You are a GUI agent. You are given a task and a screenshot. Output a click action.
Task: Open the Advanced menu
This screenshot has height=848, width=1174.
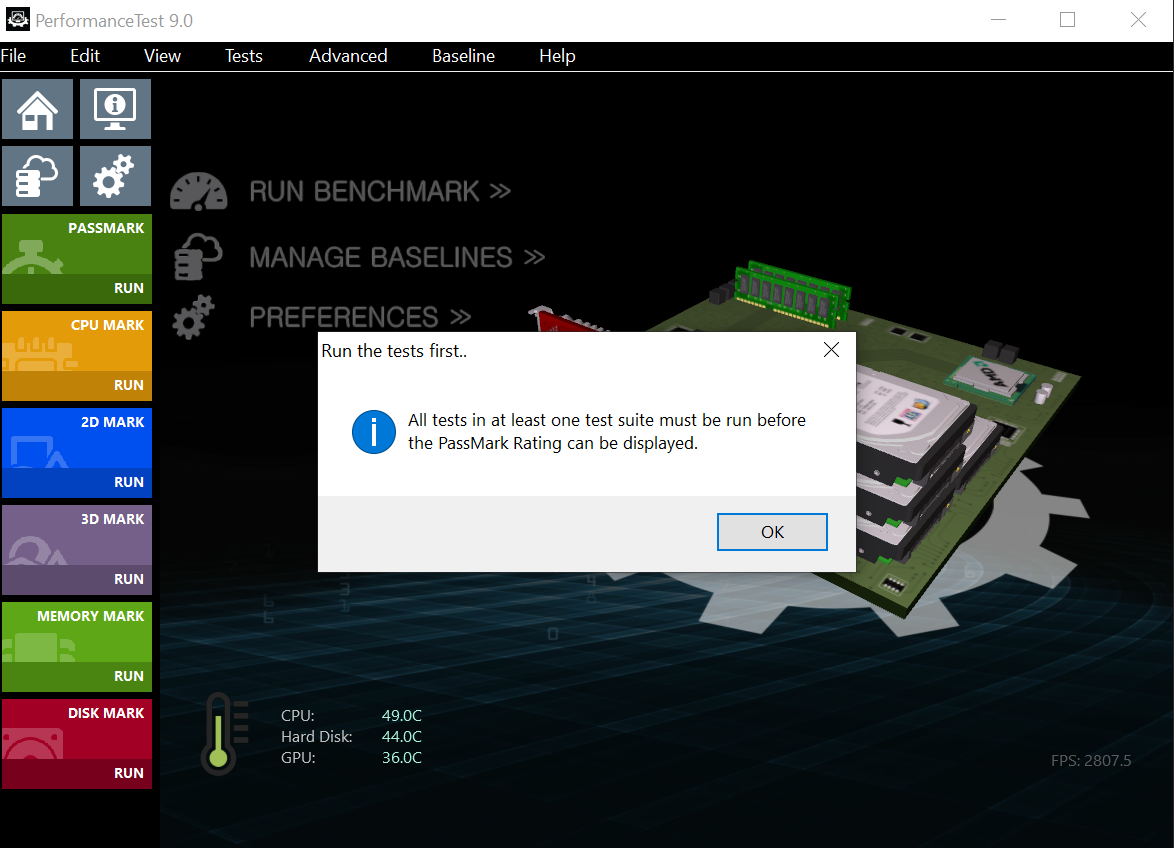pyautogui.click(x=348, y=56)
